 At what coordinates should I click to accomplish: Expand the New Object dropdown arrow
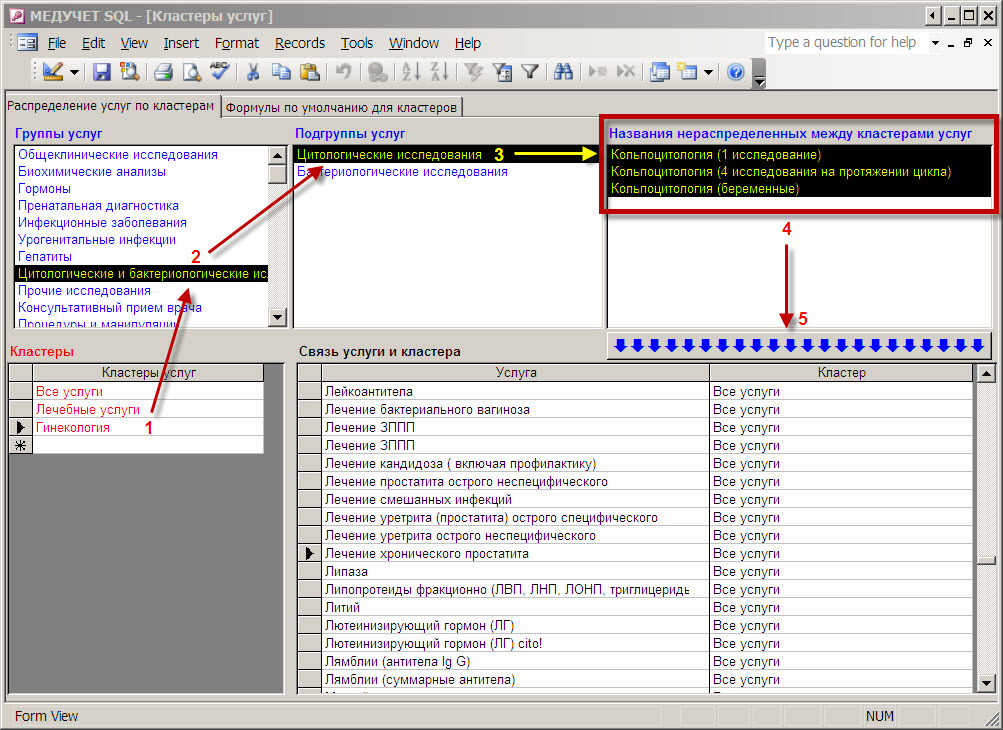[708, 72]
